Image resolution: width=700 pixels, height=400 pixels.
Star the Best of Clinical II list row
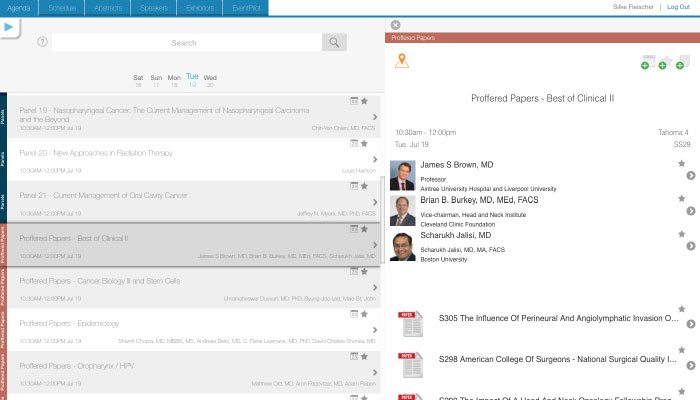point(364,229)
